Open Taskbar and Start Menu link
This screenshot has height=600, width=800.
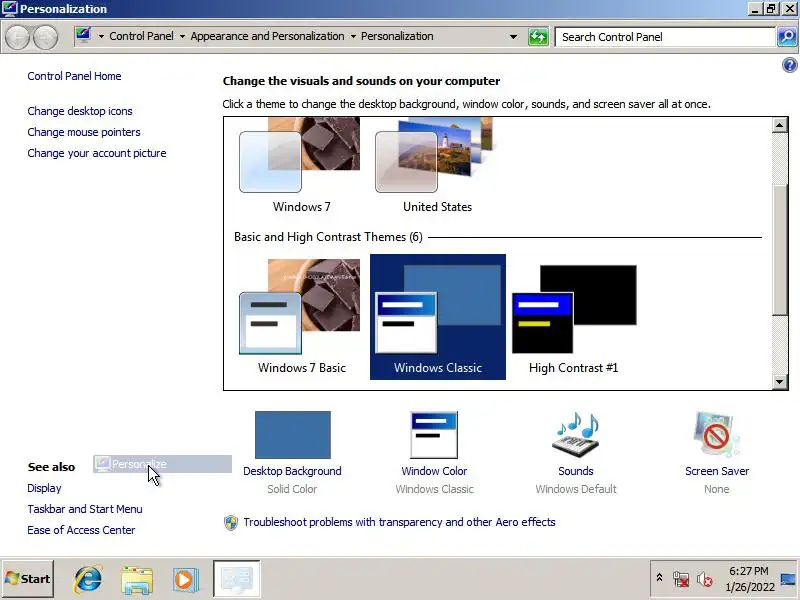85,509
